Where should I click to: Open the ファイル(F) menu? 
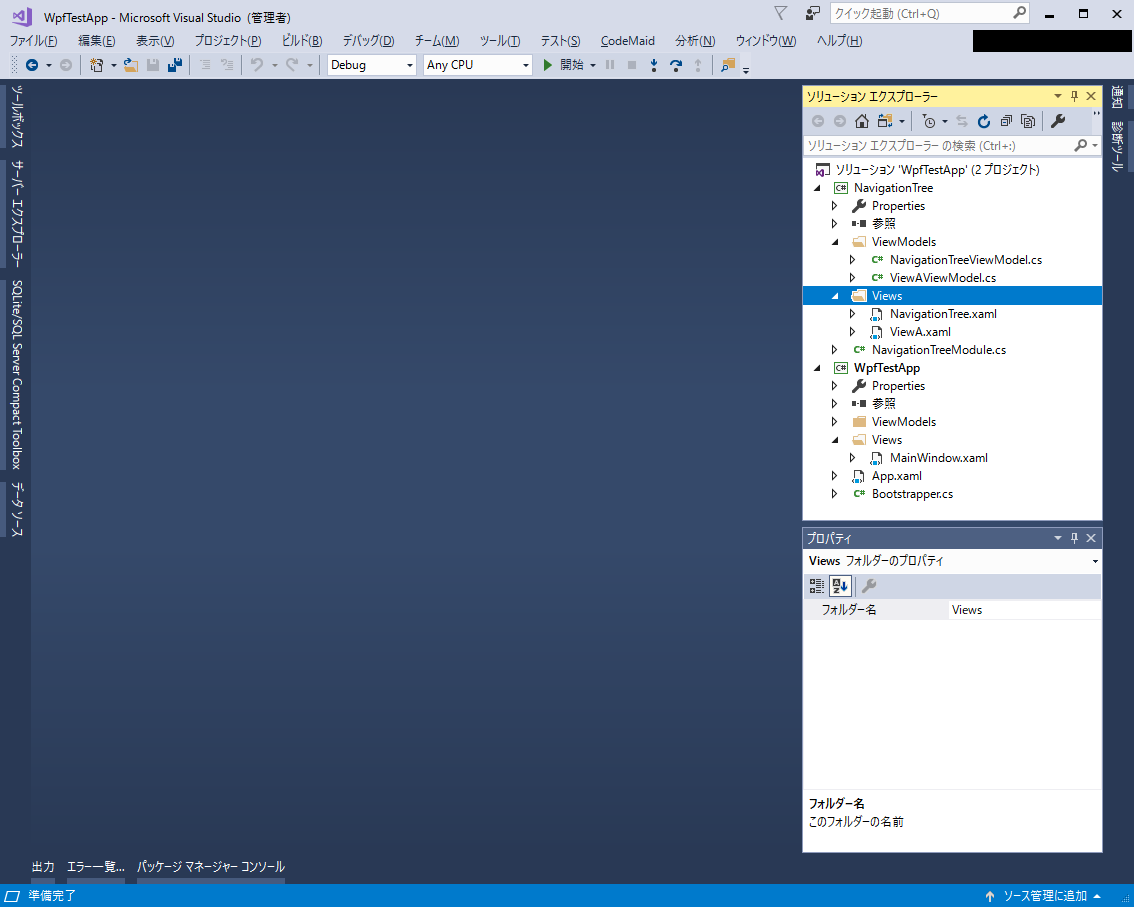34,41
